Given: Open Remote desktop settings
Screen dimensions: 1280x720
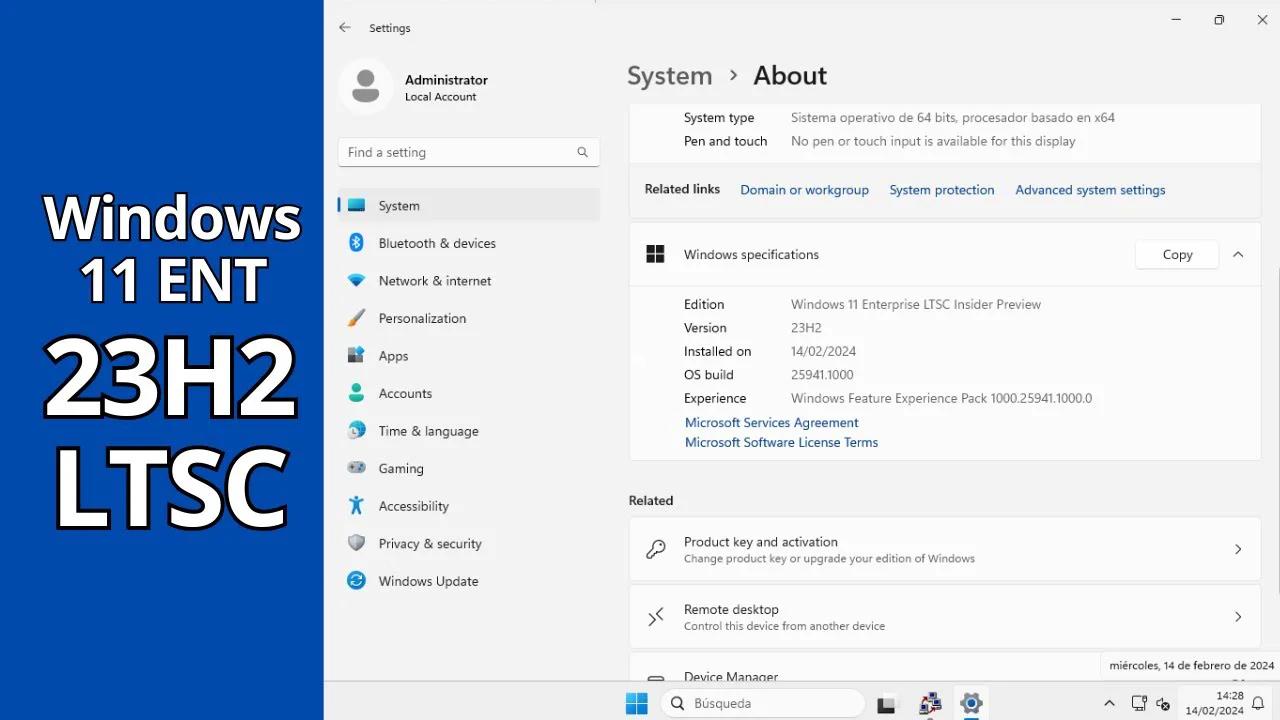Looking at the screenshot, I should (x=944, y=616).
